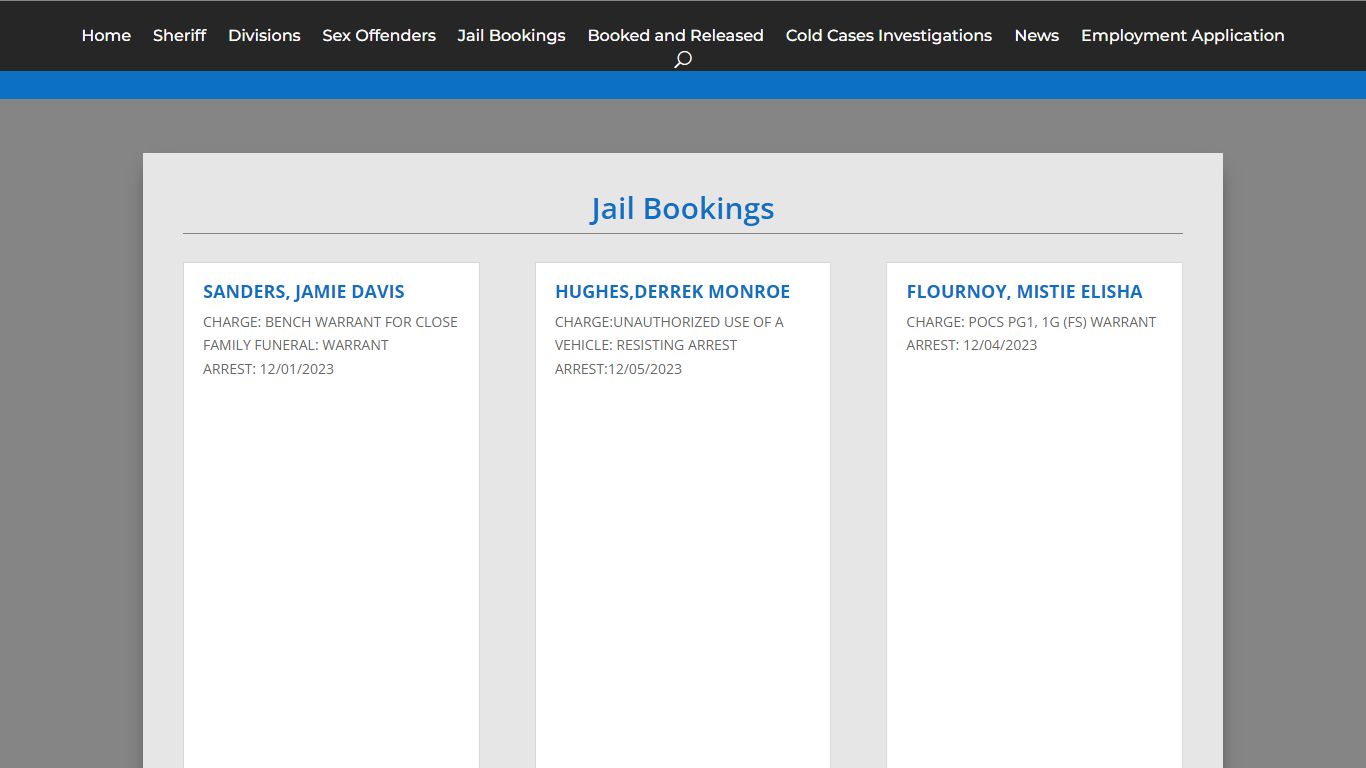Open HUGHES,DERREK MONROE booking
Screen dimensions: 1366x768
(673, 292)
